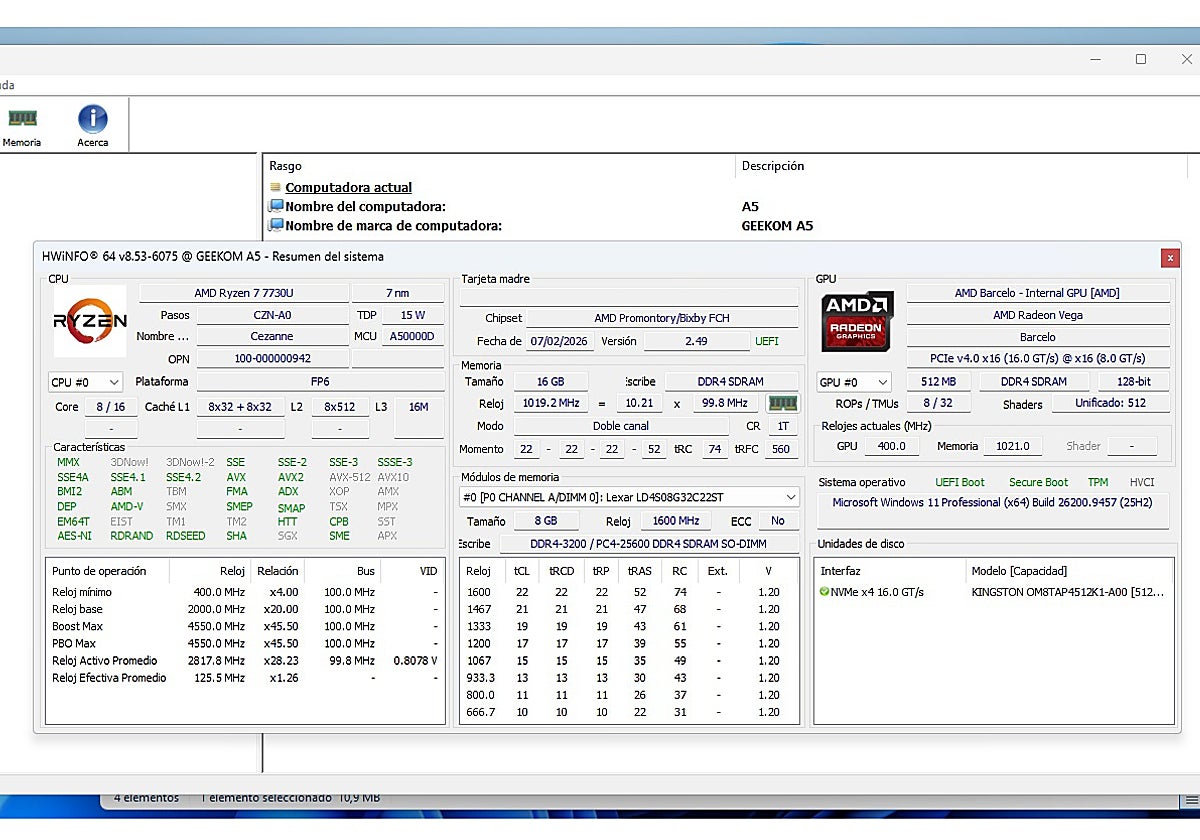Open the CPU #0 selector dropdown

point(85,382)
